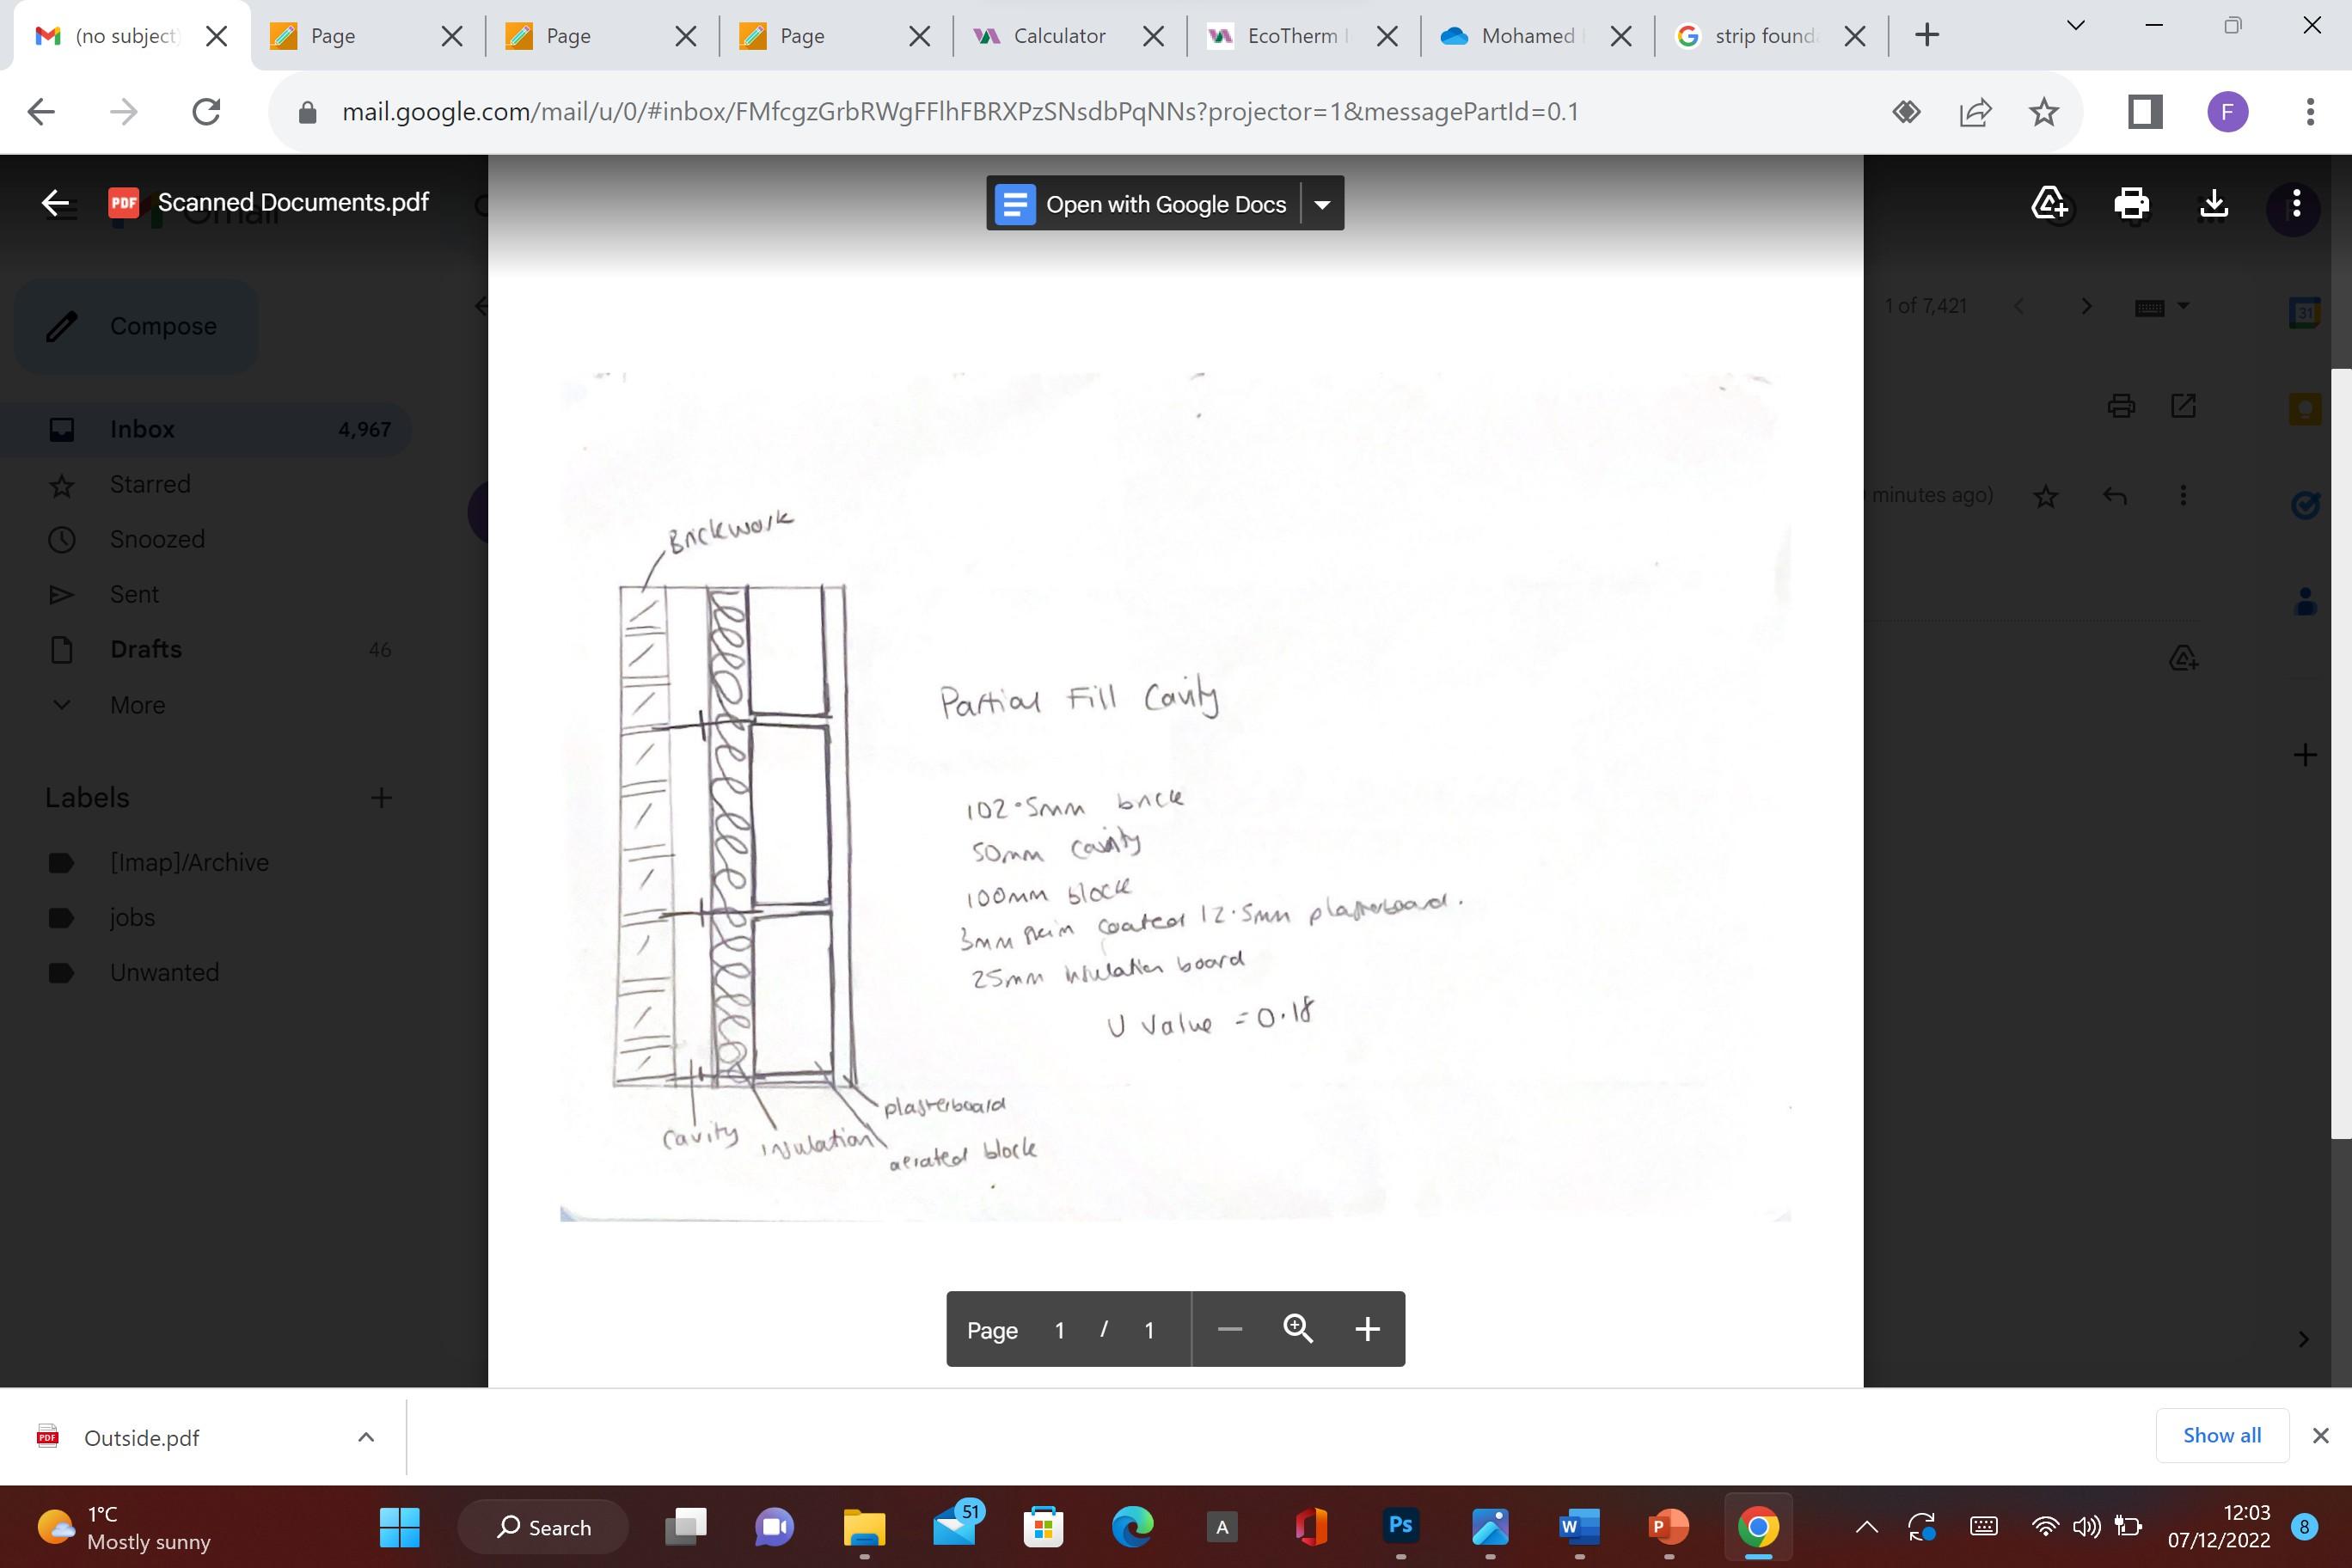Screen dimensions: 2352x1568
Task: Open the PDF viewer's More options menu
Action: tap(2296, 204)
